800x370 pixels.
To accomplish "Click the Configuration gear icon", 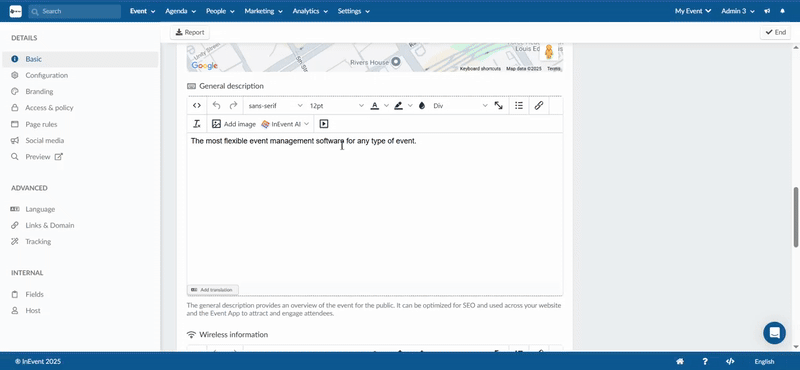I will 15,75.
